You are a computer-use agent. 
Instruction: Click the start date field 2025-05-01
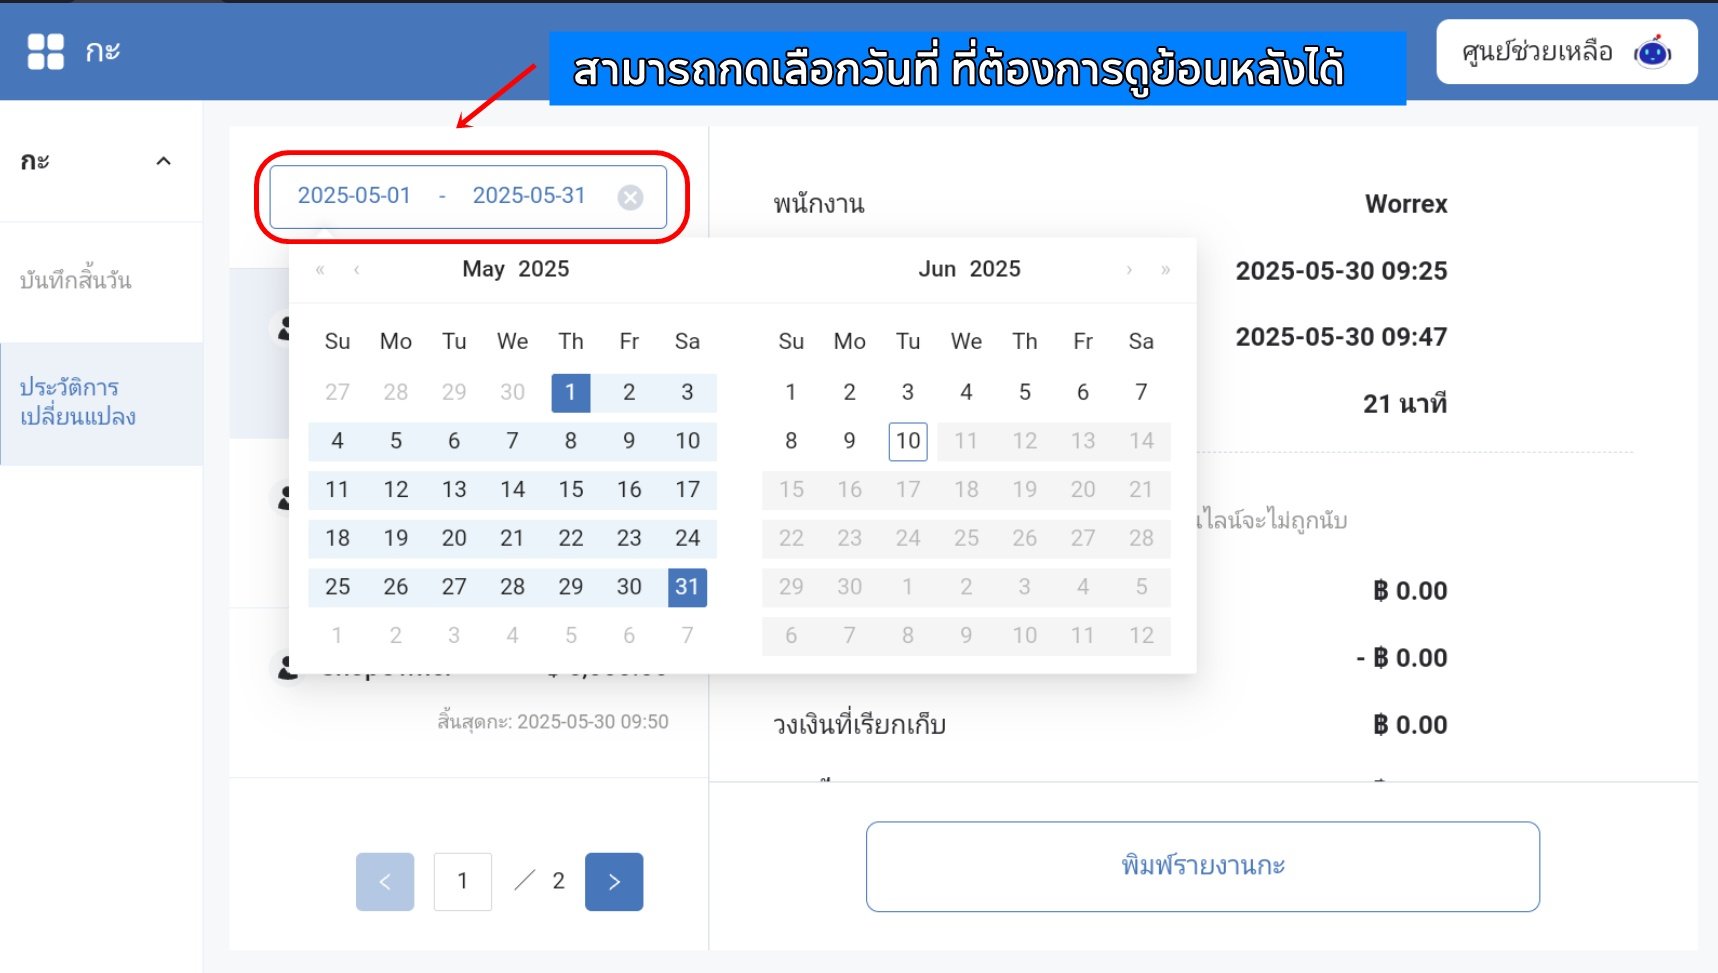click(x=354, y=196)
